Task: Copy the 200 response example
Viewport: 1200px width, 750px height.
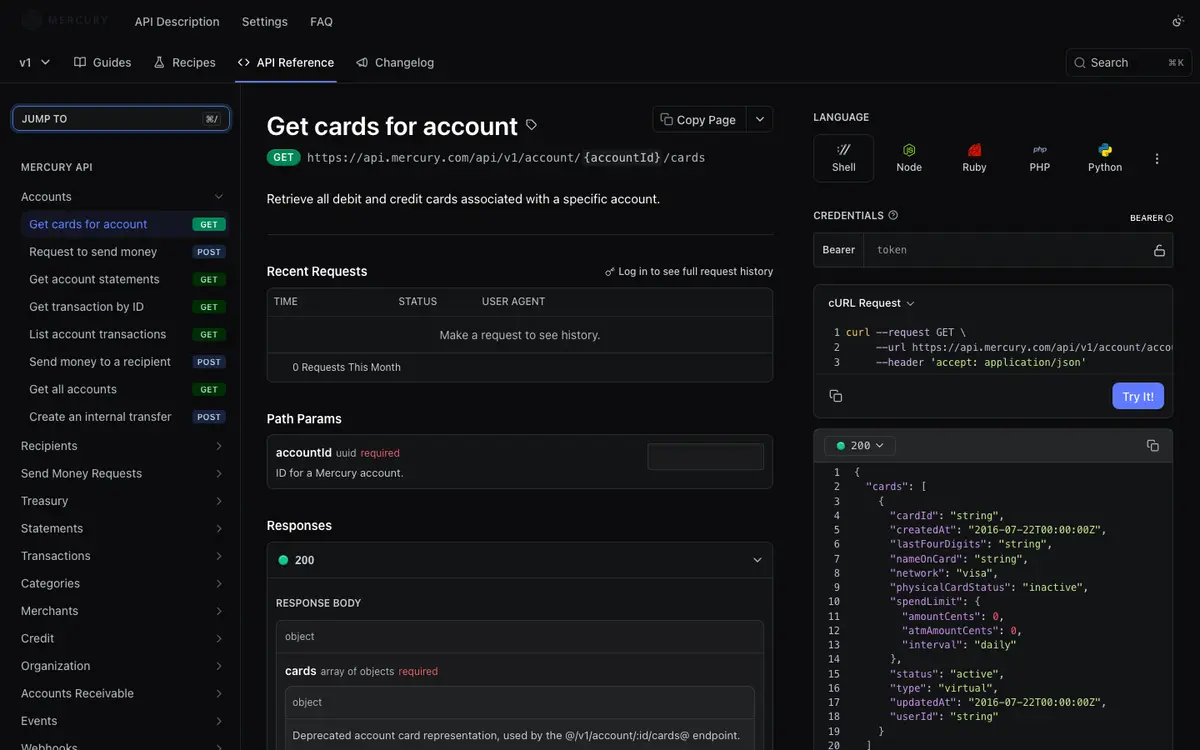Action: (1152, 445)
